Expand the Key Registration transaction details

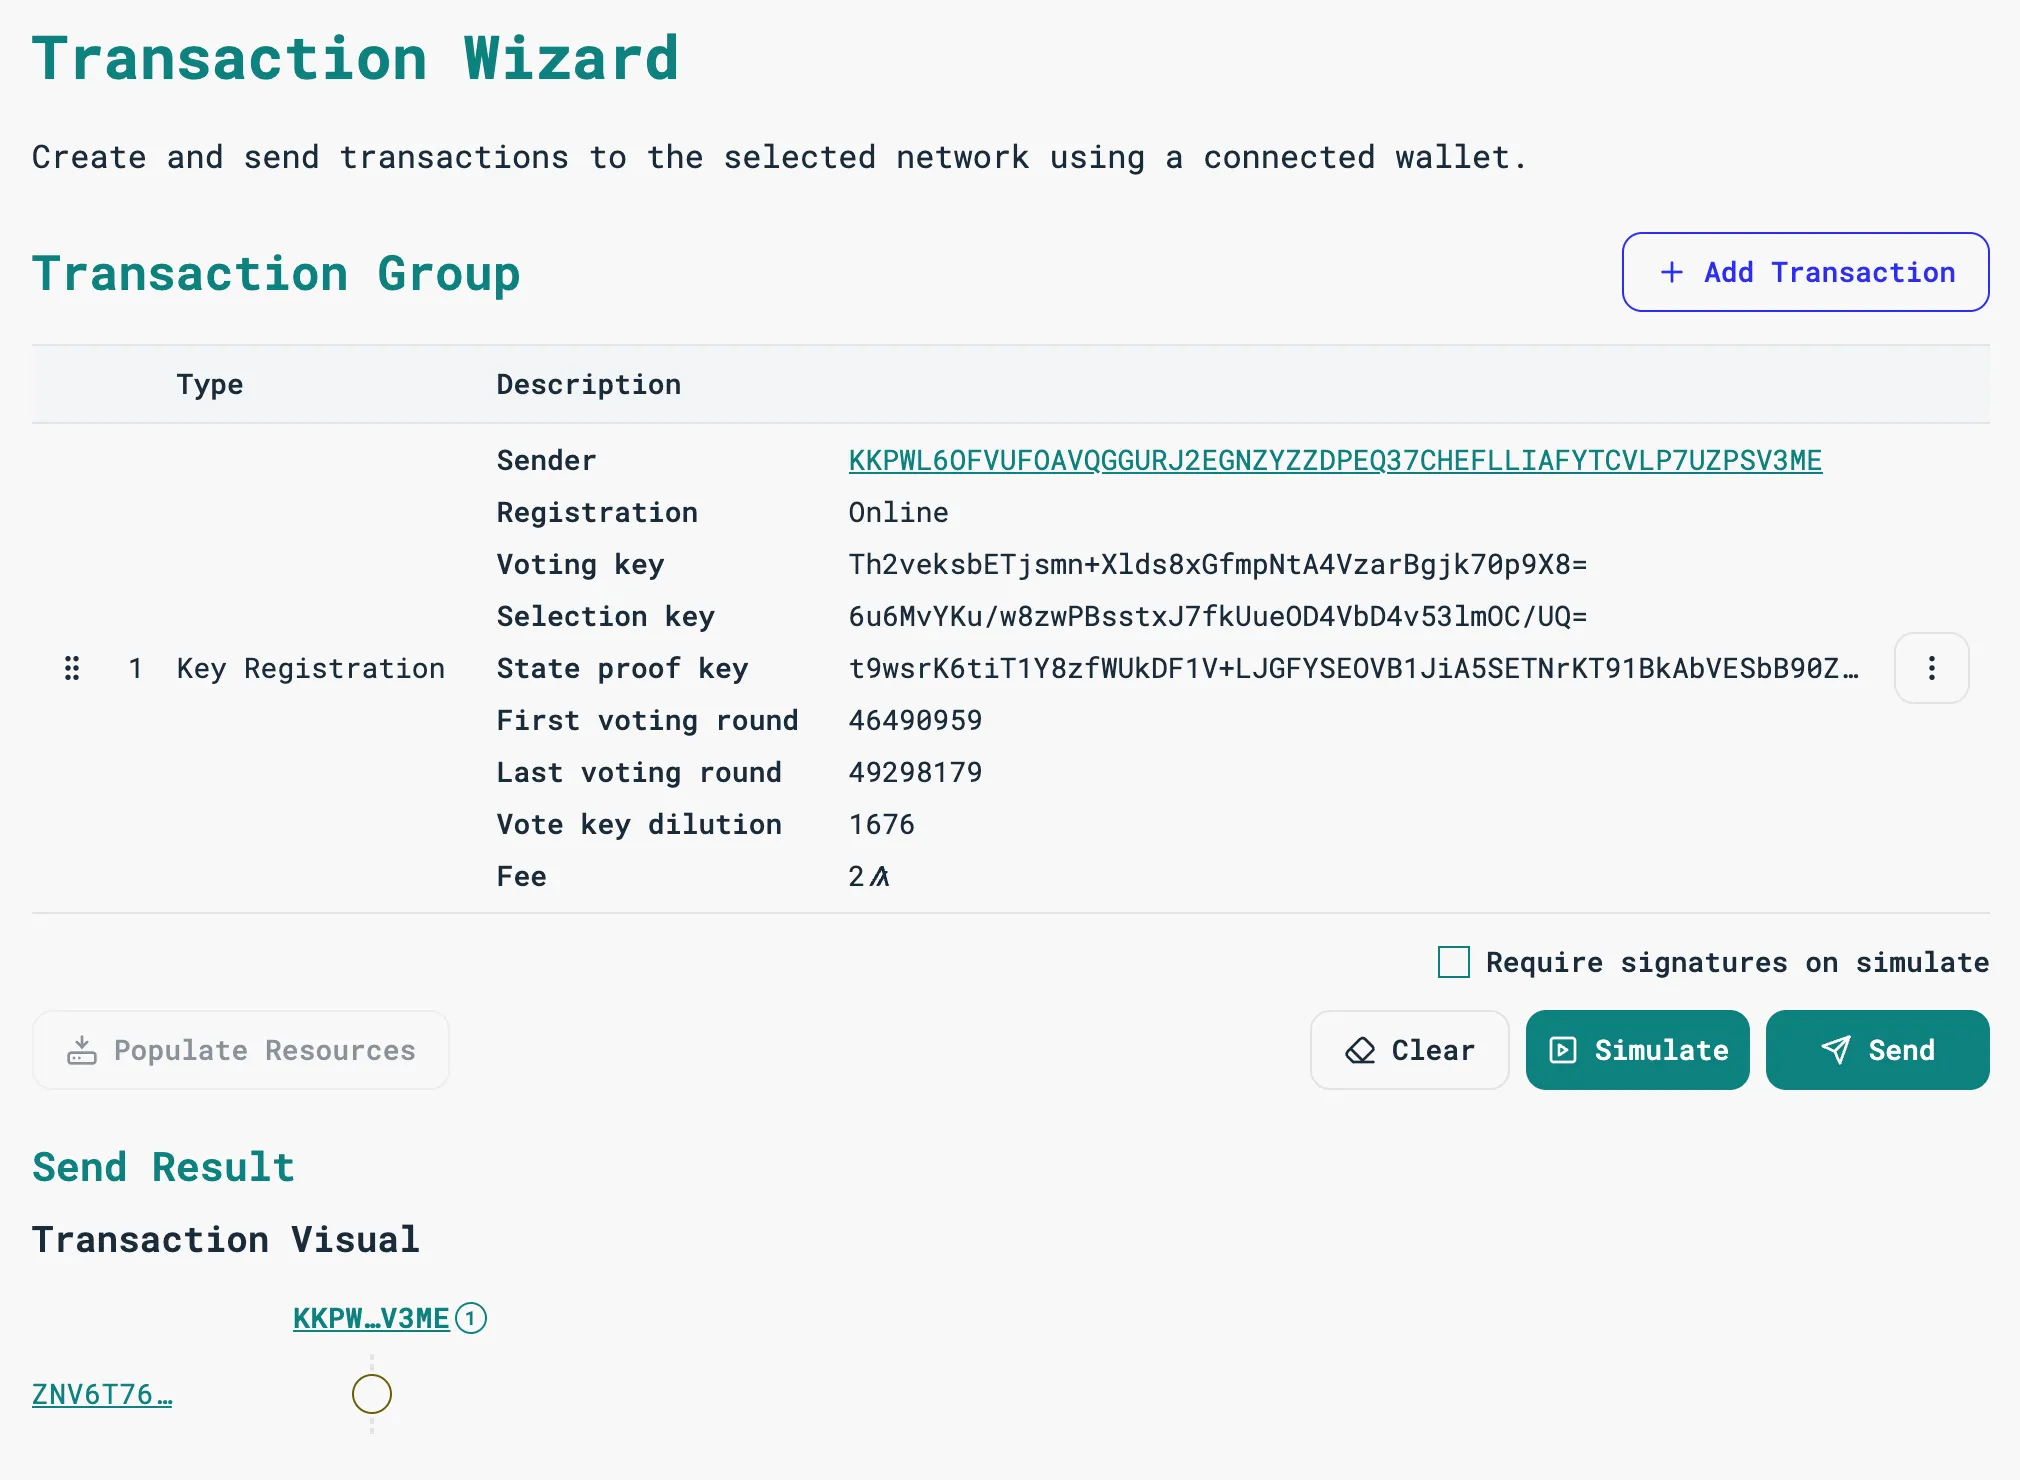click(1931, 666)
